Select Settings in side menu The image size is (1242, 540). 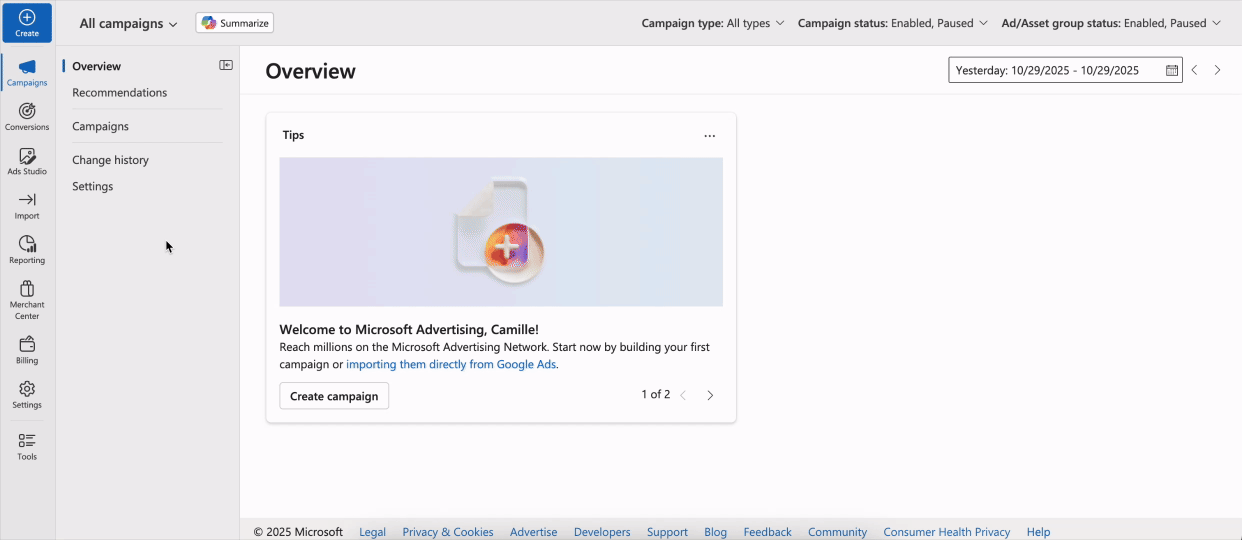click(x=93, y=186)
